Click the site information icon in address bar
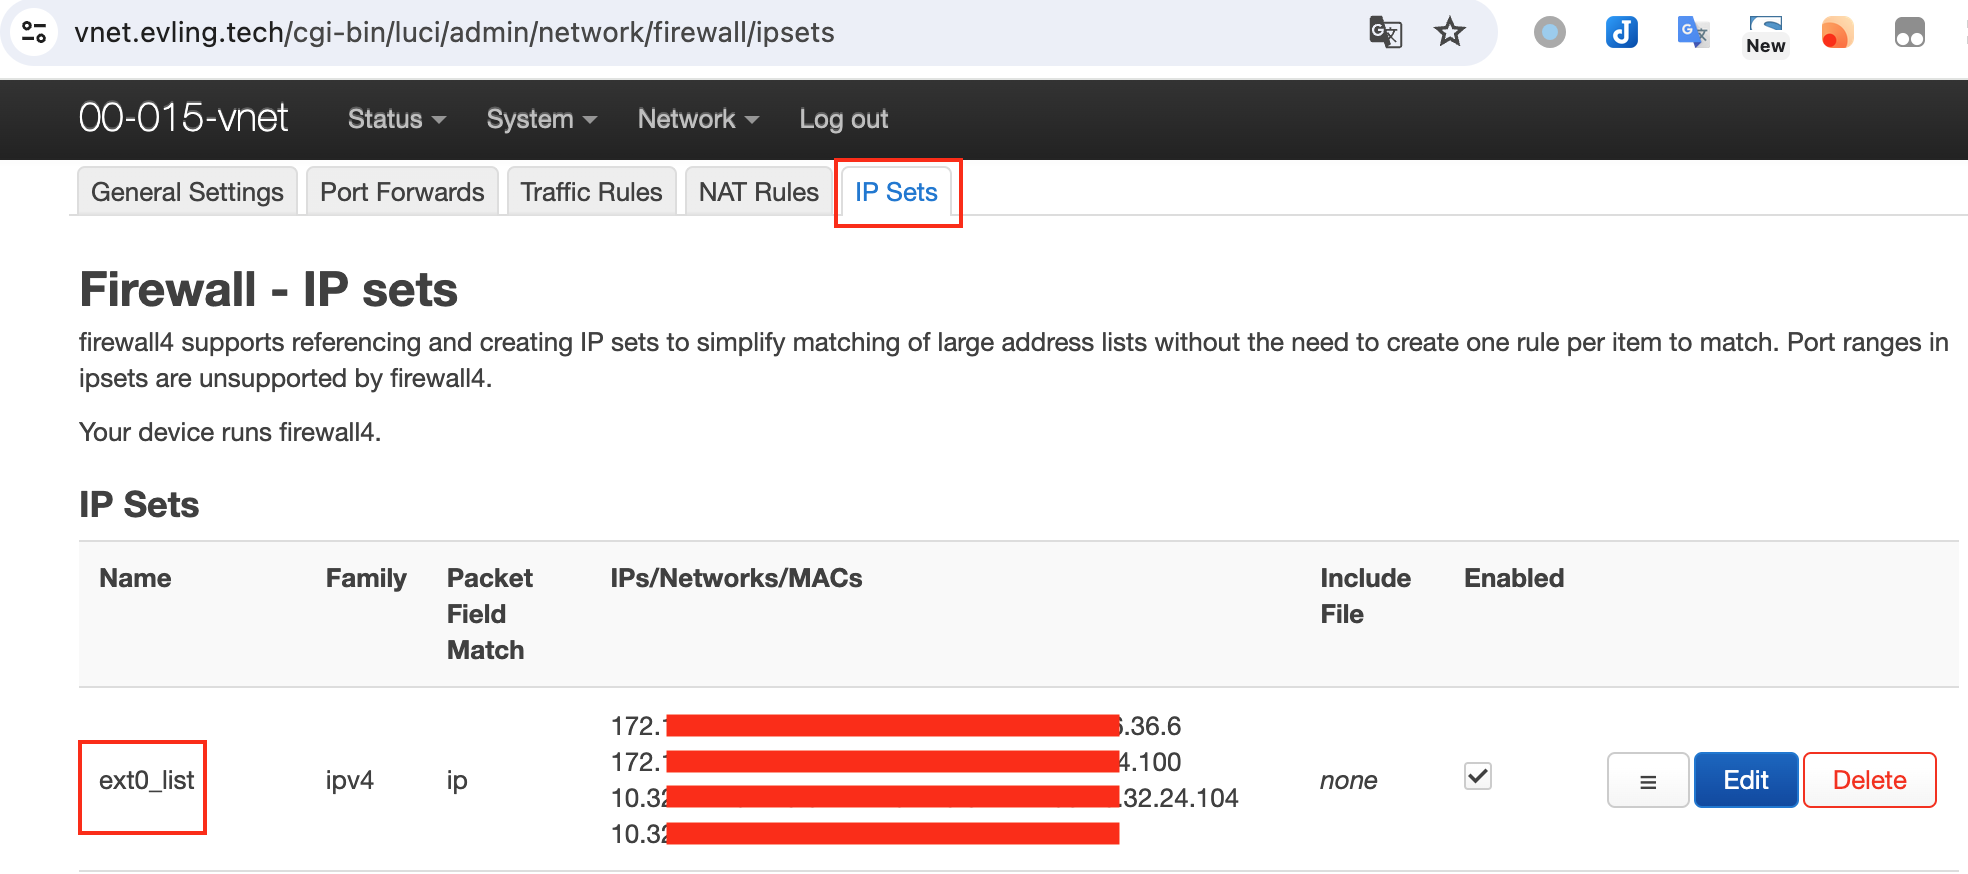 click(x=34, y=32)
